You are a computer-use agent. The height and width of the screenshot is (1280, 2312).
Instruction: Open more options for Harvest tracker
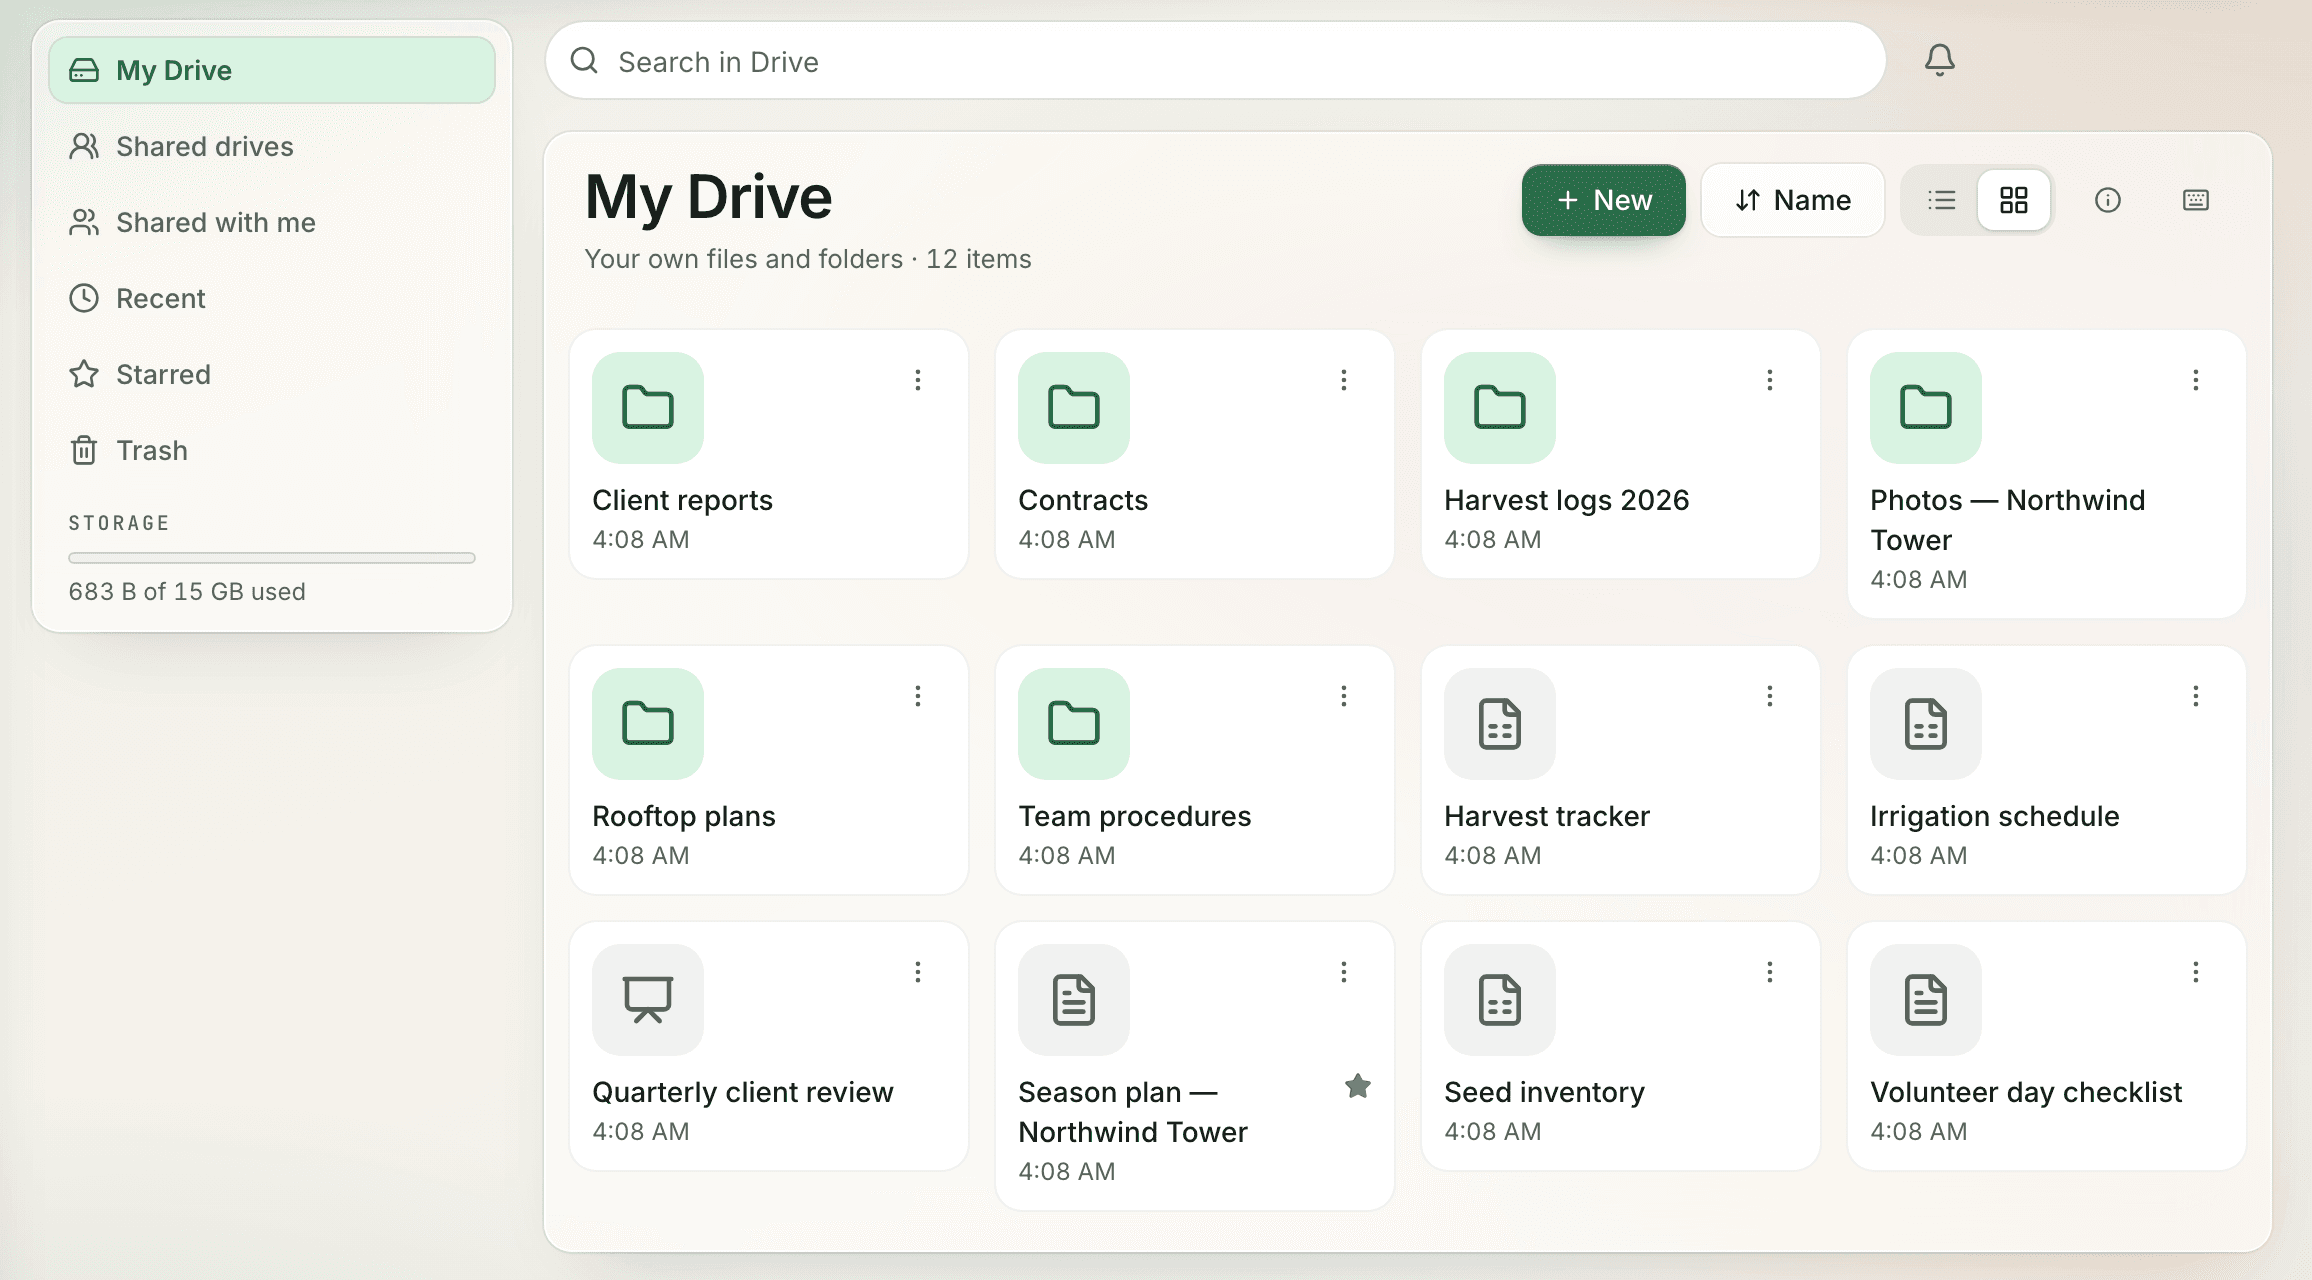pos(1769,696)
